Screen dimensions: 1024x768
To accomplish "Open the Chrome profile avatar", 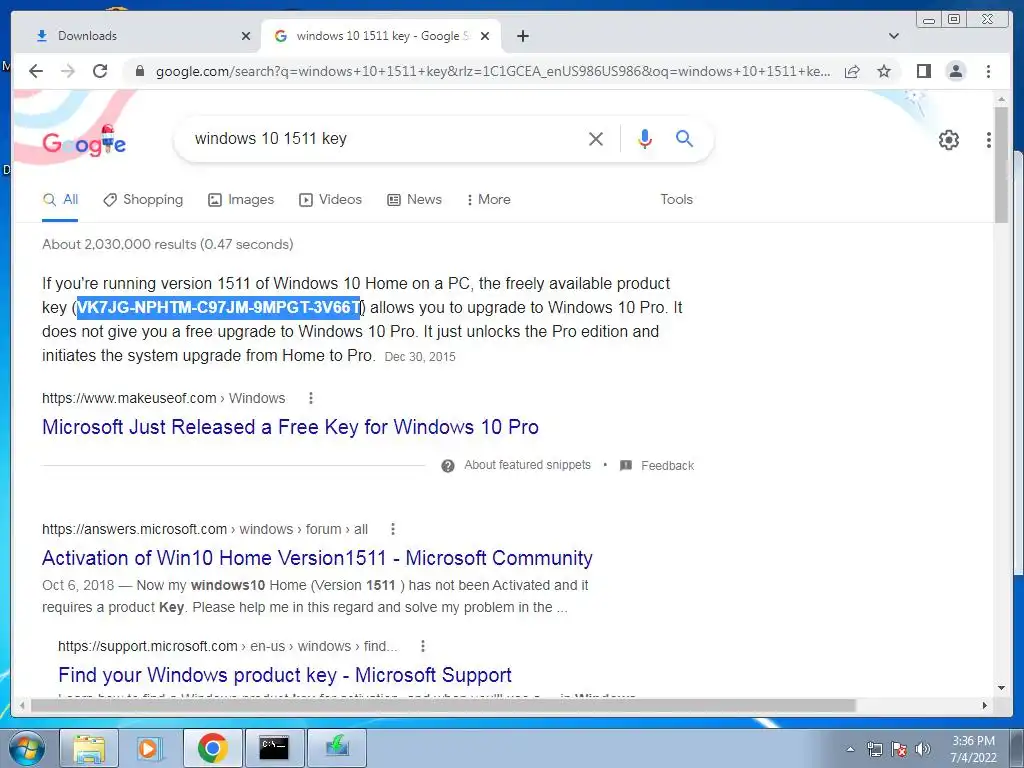I will click(x=955, y=71).
